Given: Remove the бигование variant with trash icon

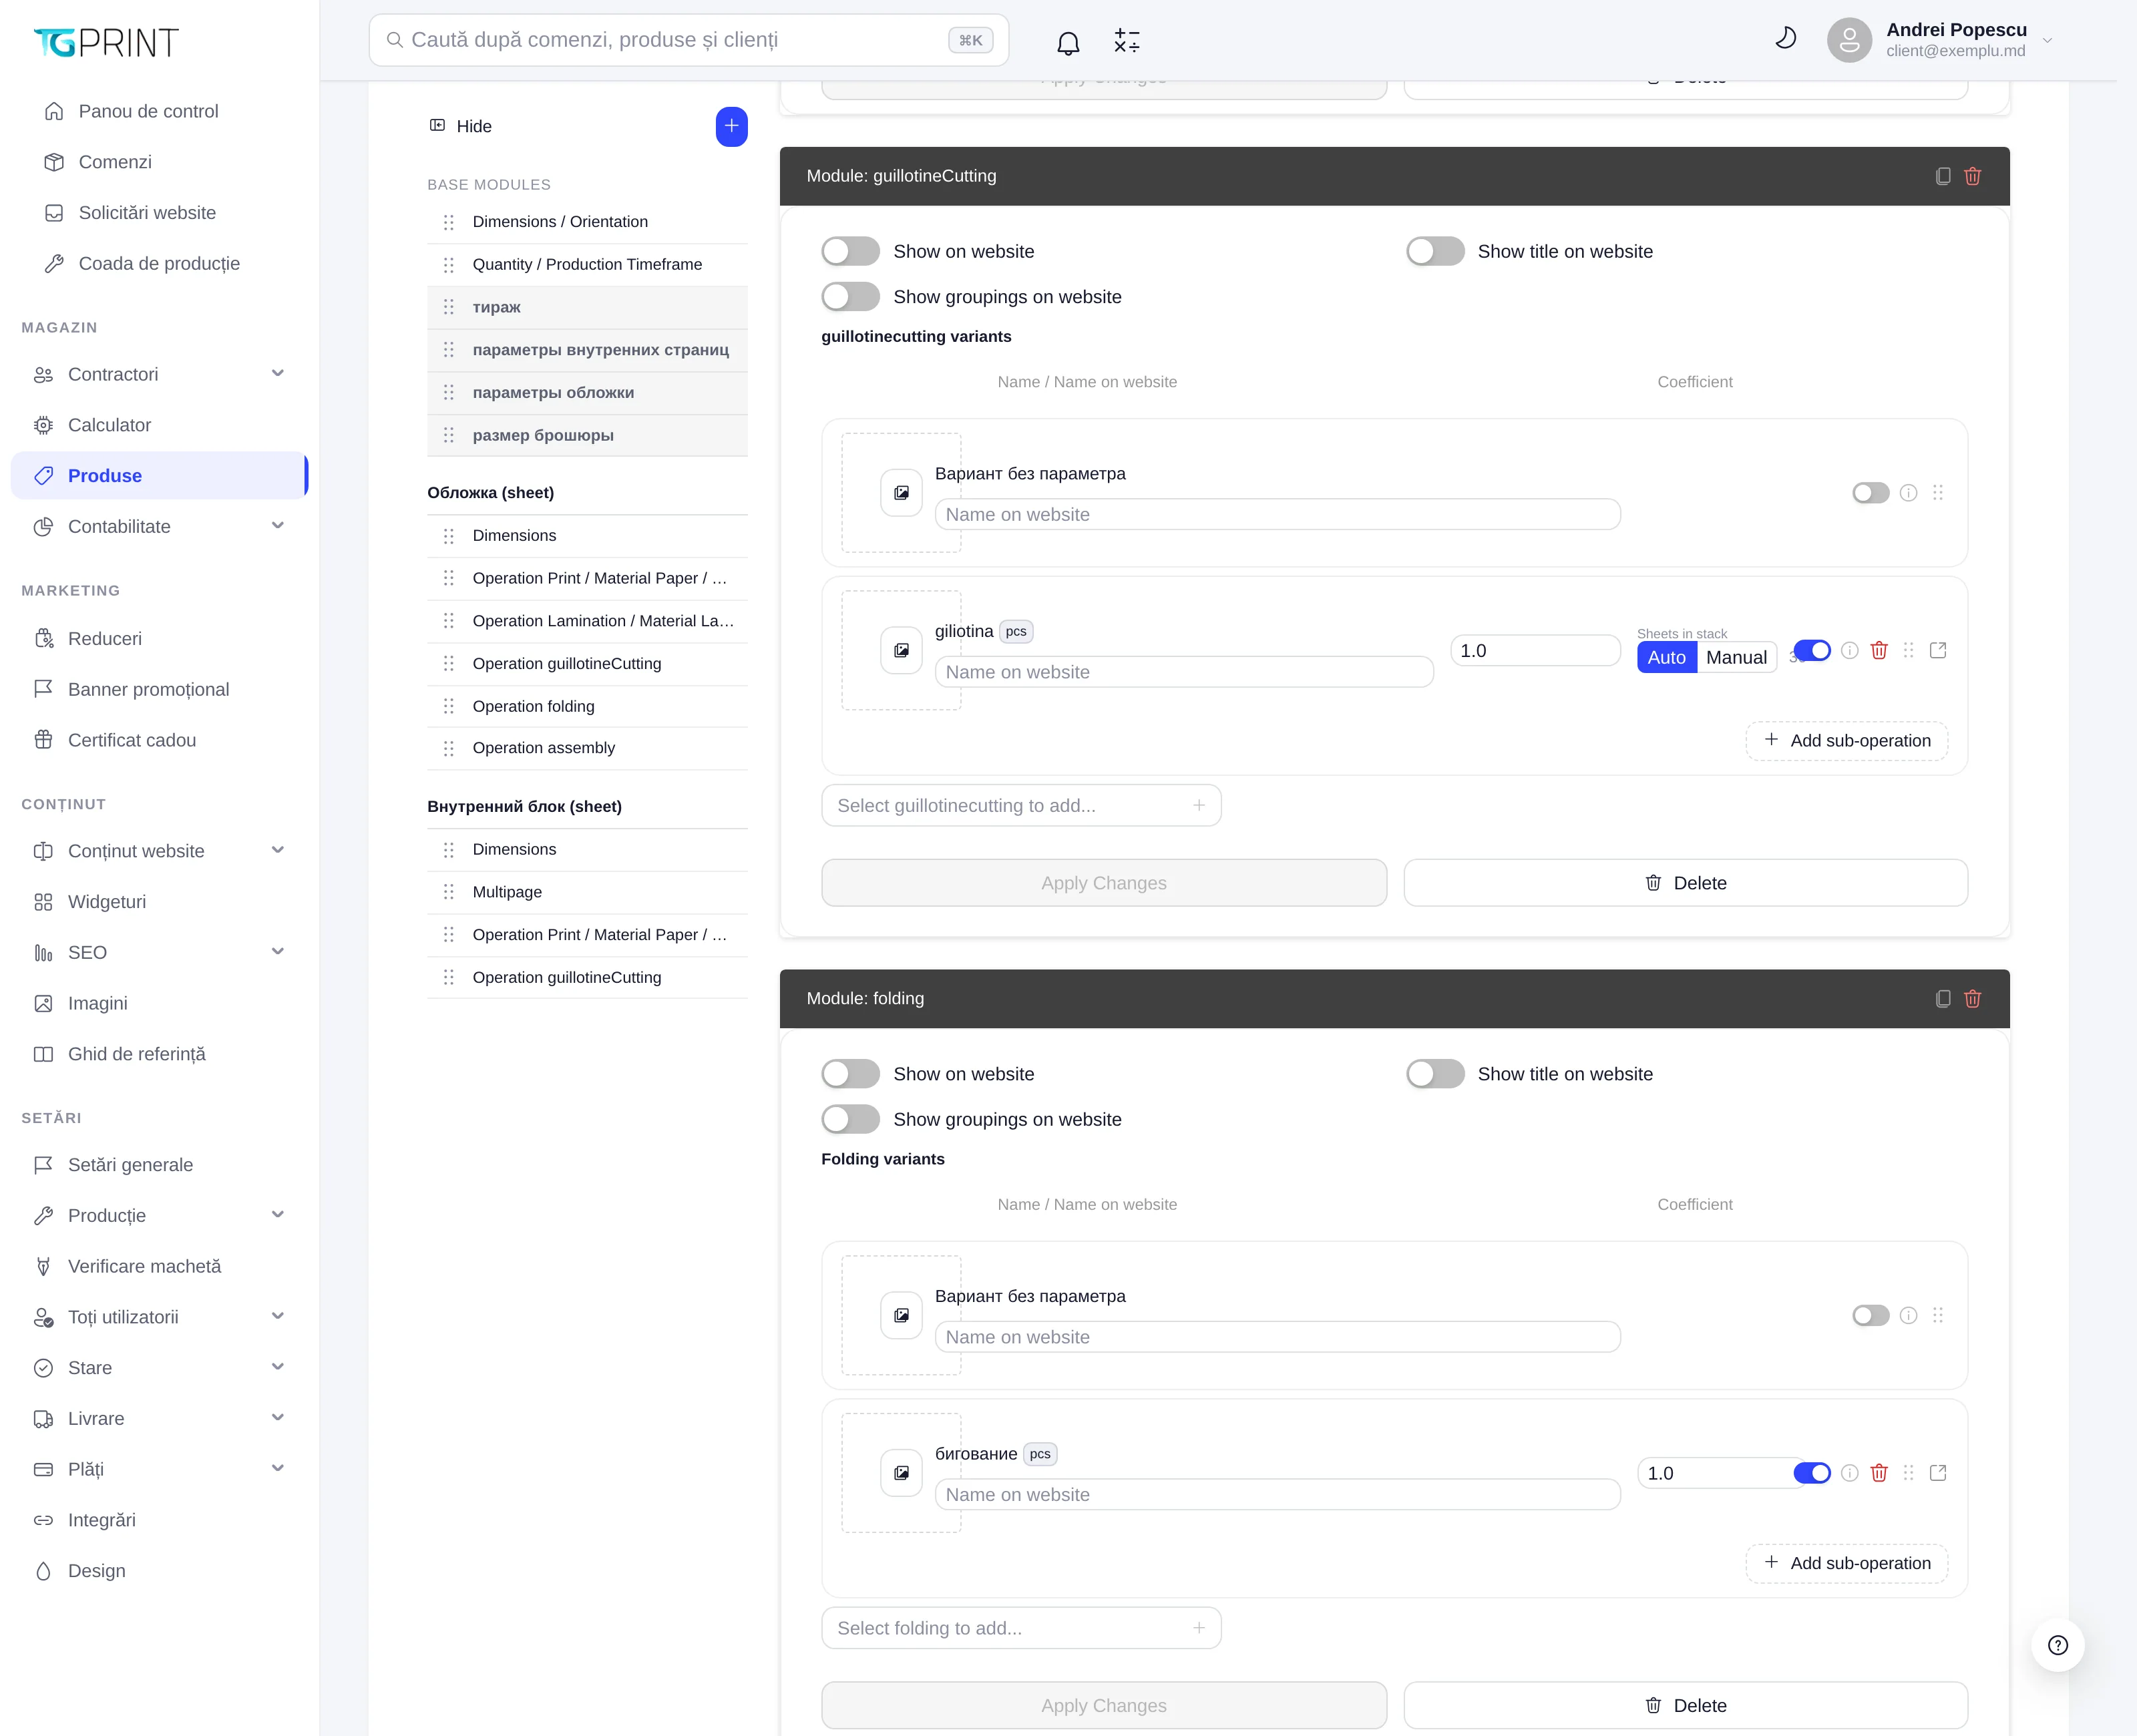Looking at the screenshot, I should [x=1879, y=1473].
